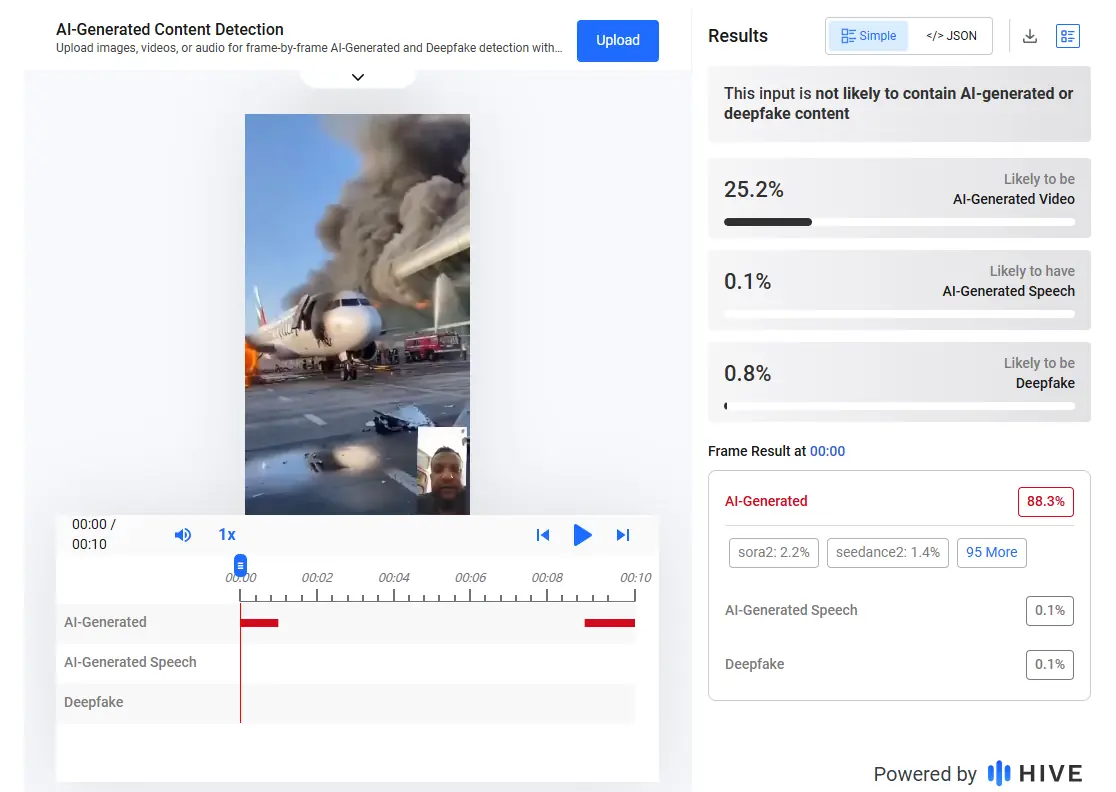Viewport: 1116px width, 792px height.
Task: Download the detection results
Action: pos(1030,37)
